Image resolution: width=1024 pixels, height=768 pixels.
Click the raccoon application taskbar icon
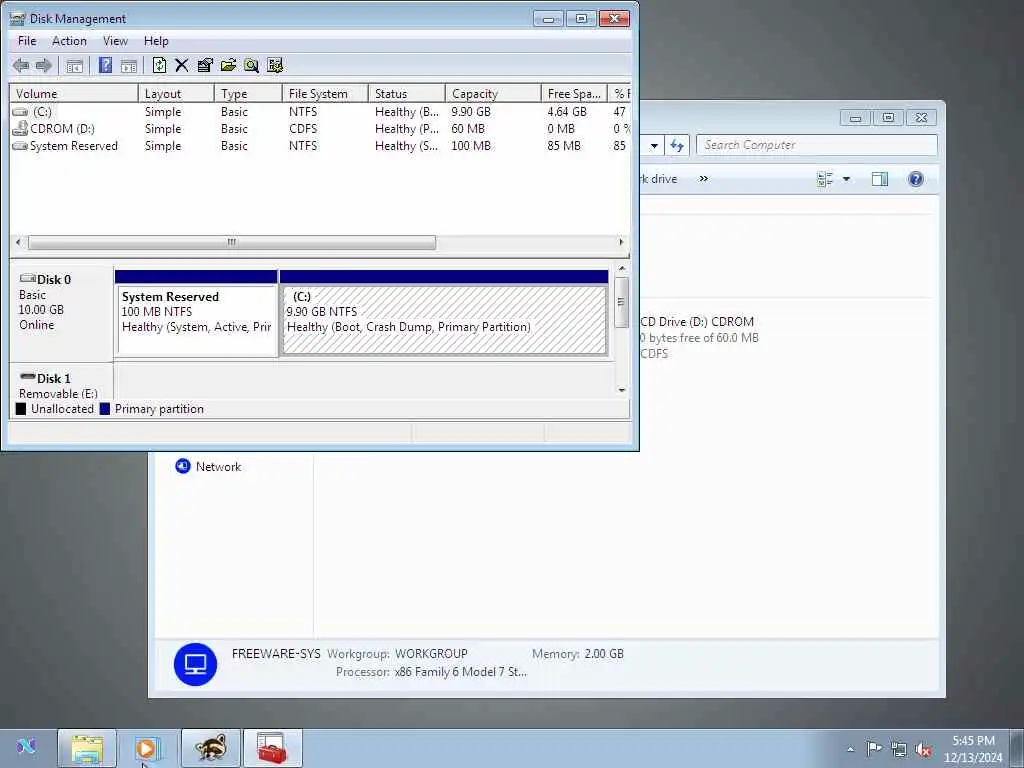click(x=211, y=748)
